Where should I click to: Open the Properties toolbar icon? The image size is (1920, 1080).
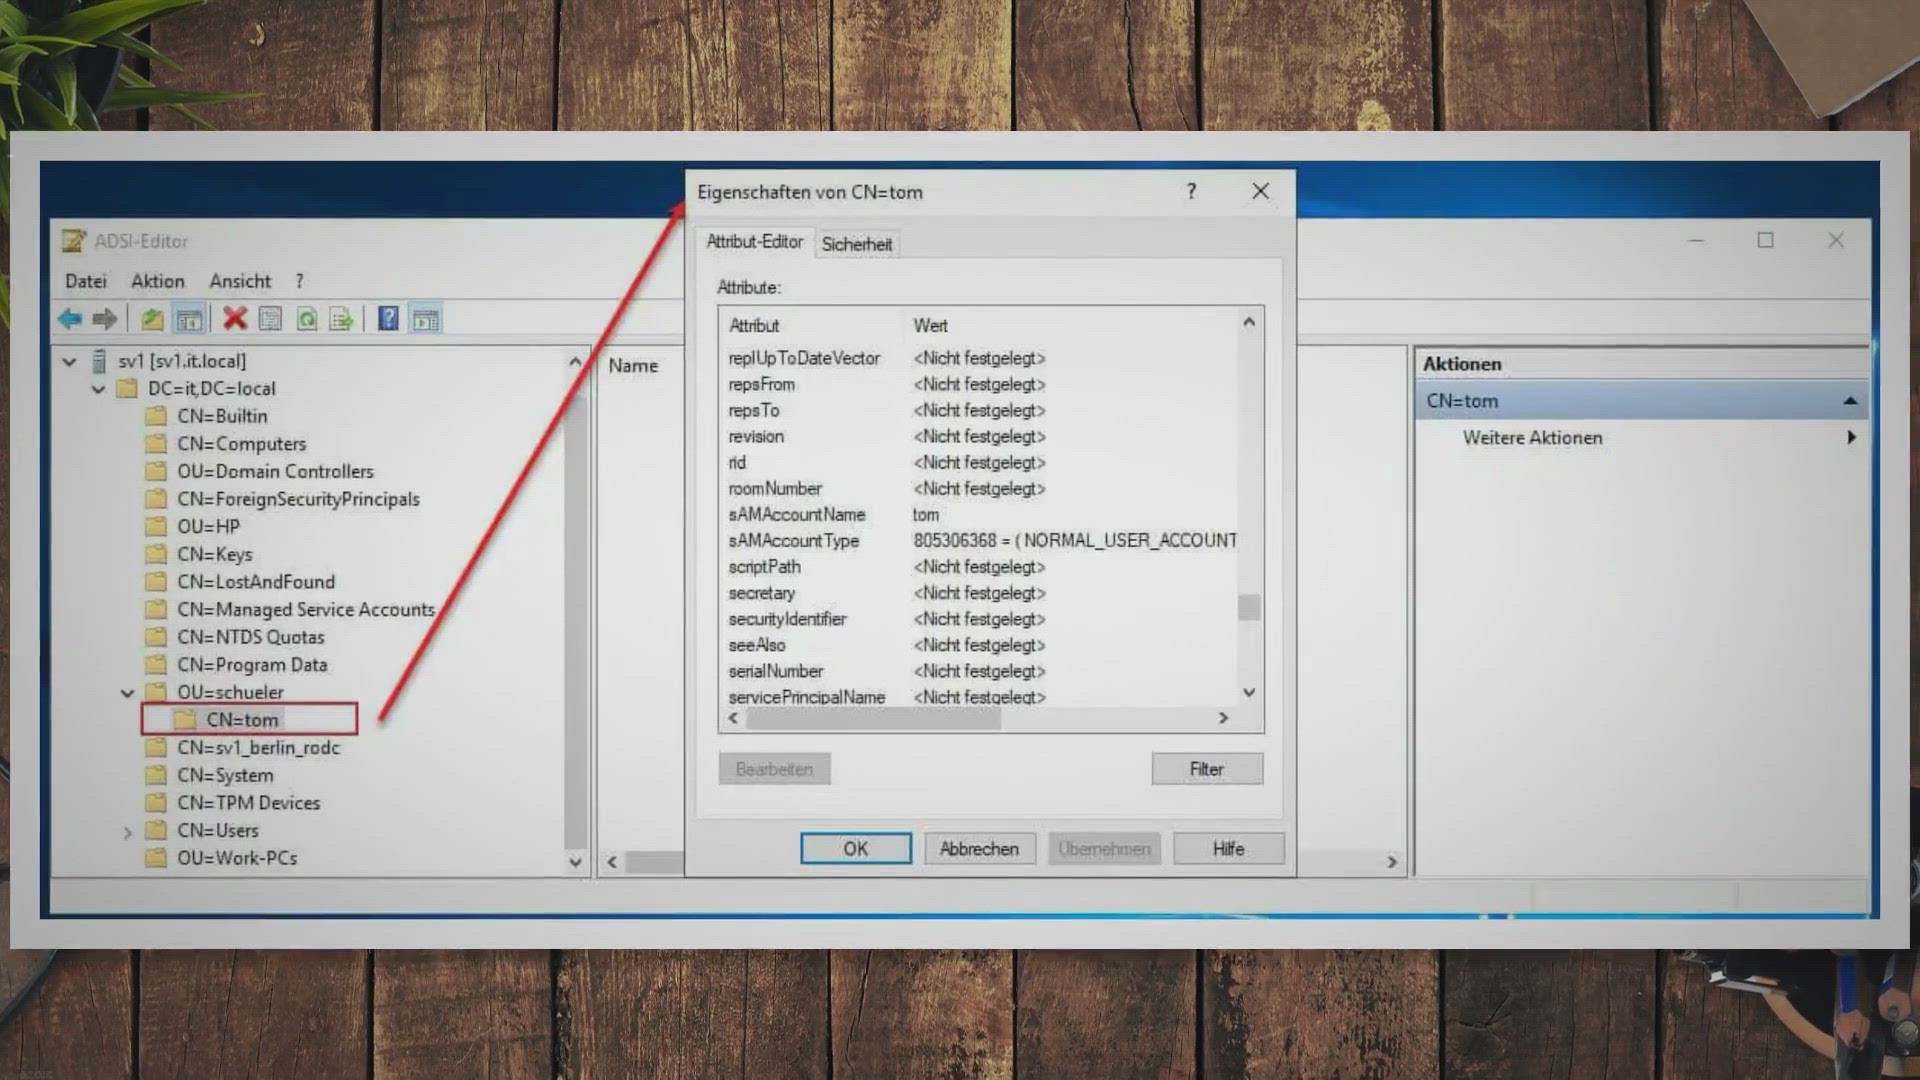[x=270, y=319]
